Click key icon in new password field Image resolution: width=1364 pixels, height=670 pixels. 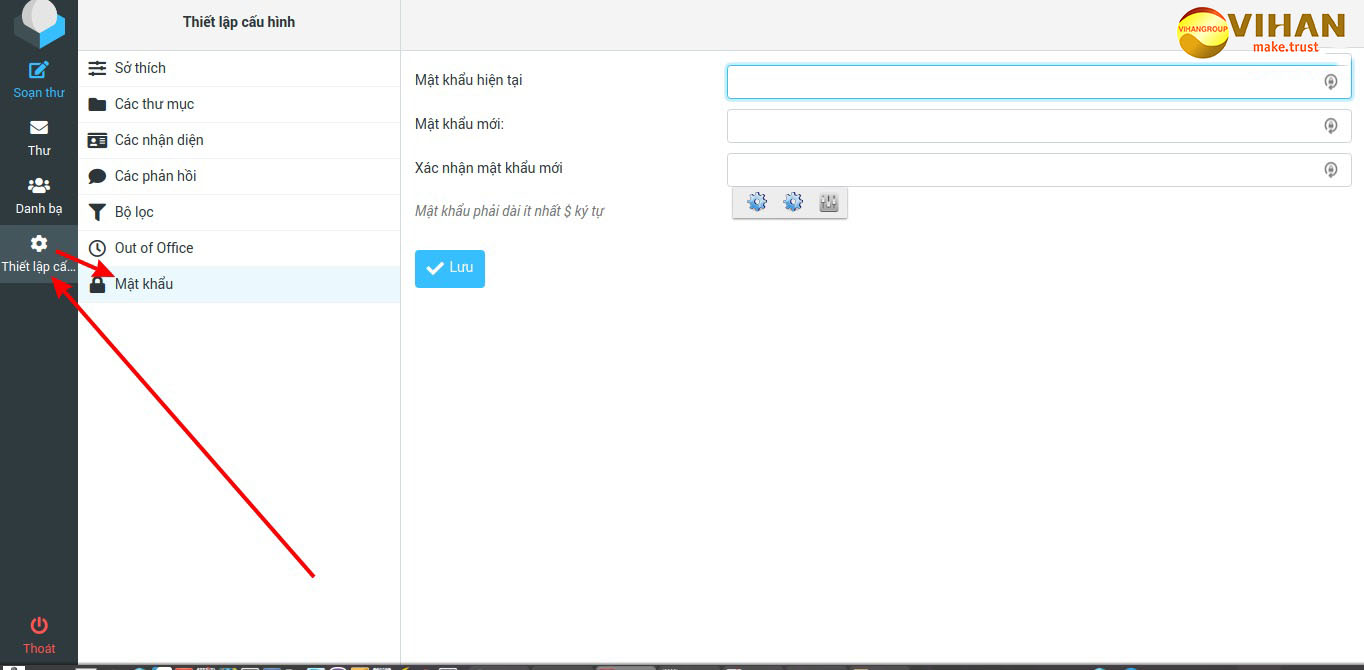pos(1330,126)
